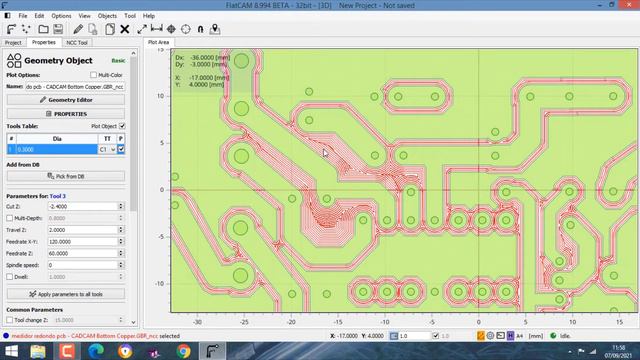The image size is (640, 360).
Task: Click the Open Excellon dots icon
Action: (x=26, y=29)
